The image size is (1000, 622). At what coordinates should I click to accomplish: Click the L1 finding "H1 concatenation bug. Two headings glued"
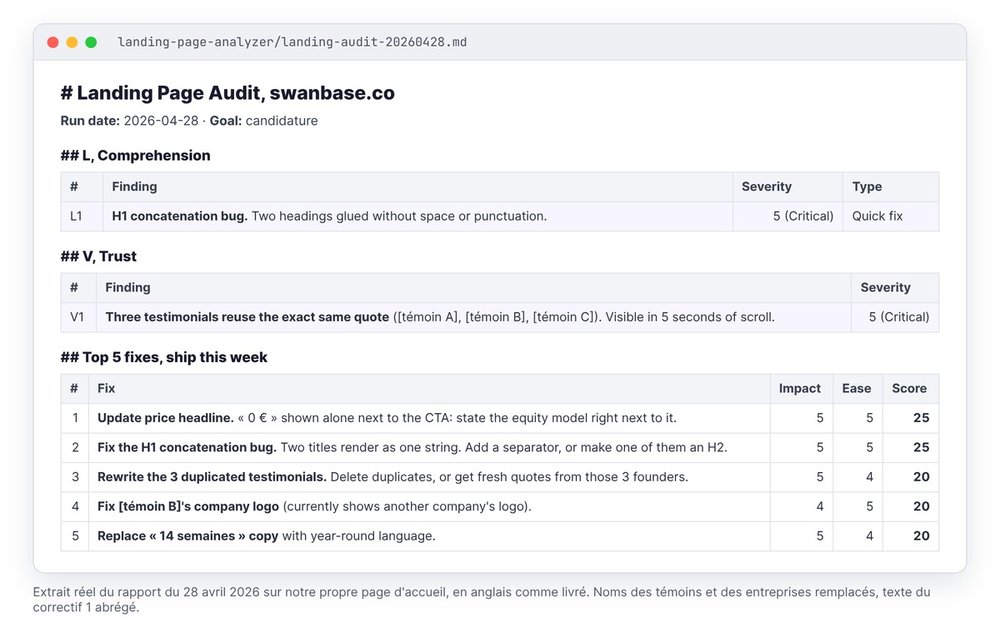click(329, 216)
